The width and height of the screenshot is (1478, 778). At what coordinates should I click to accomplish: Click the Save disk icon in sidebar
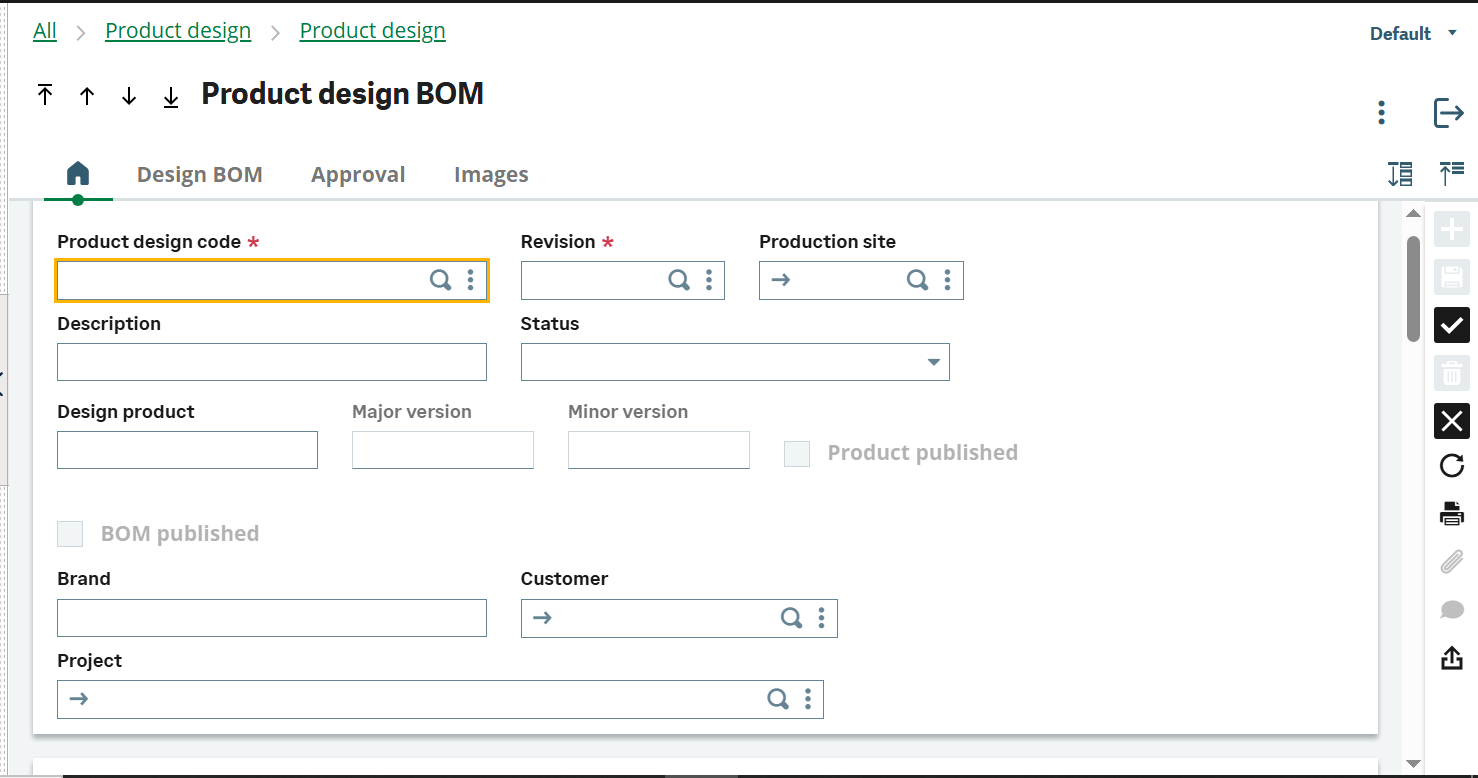pyautogui.click(x=1452, y=277)
